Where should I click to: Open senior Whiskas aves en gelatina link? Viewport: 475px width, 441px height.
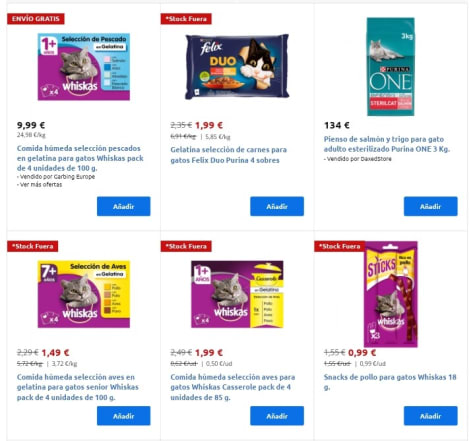pos(78,387)
